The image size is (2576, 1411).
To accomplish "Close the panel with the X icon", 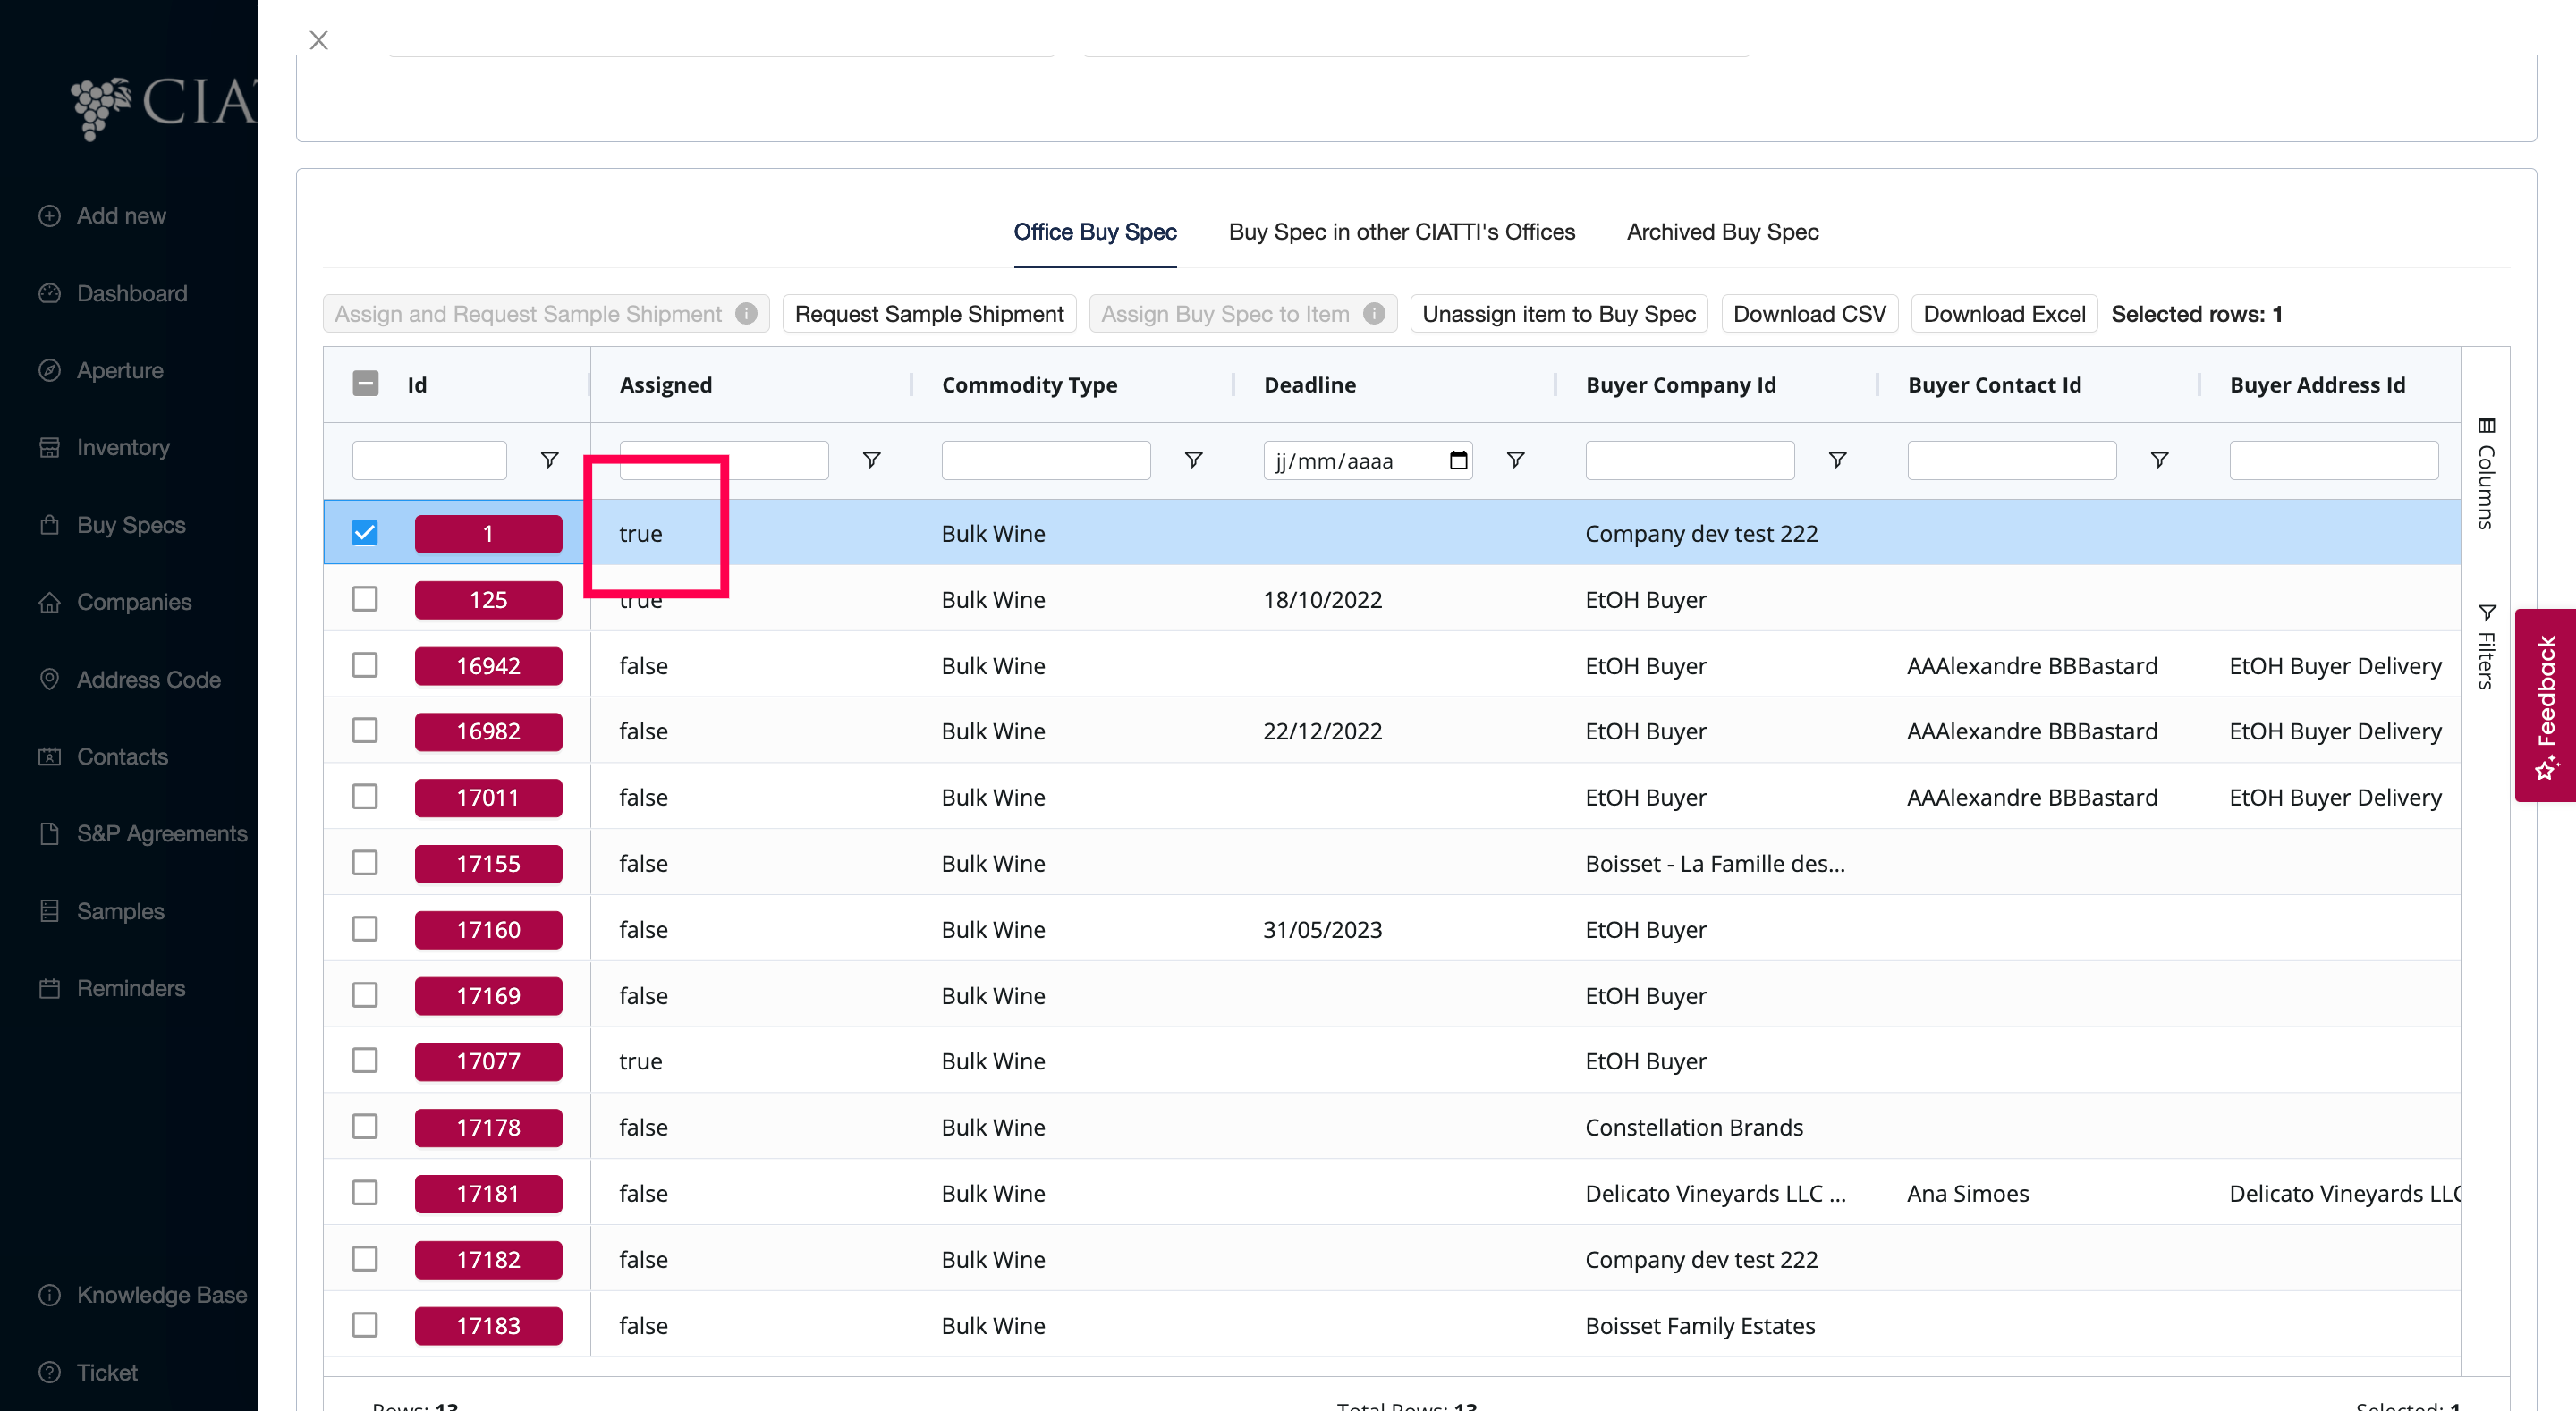I will [319, 40].
